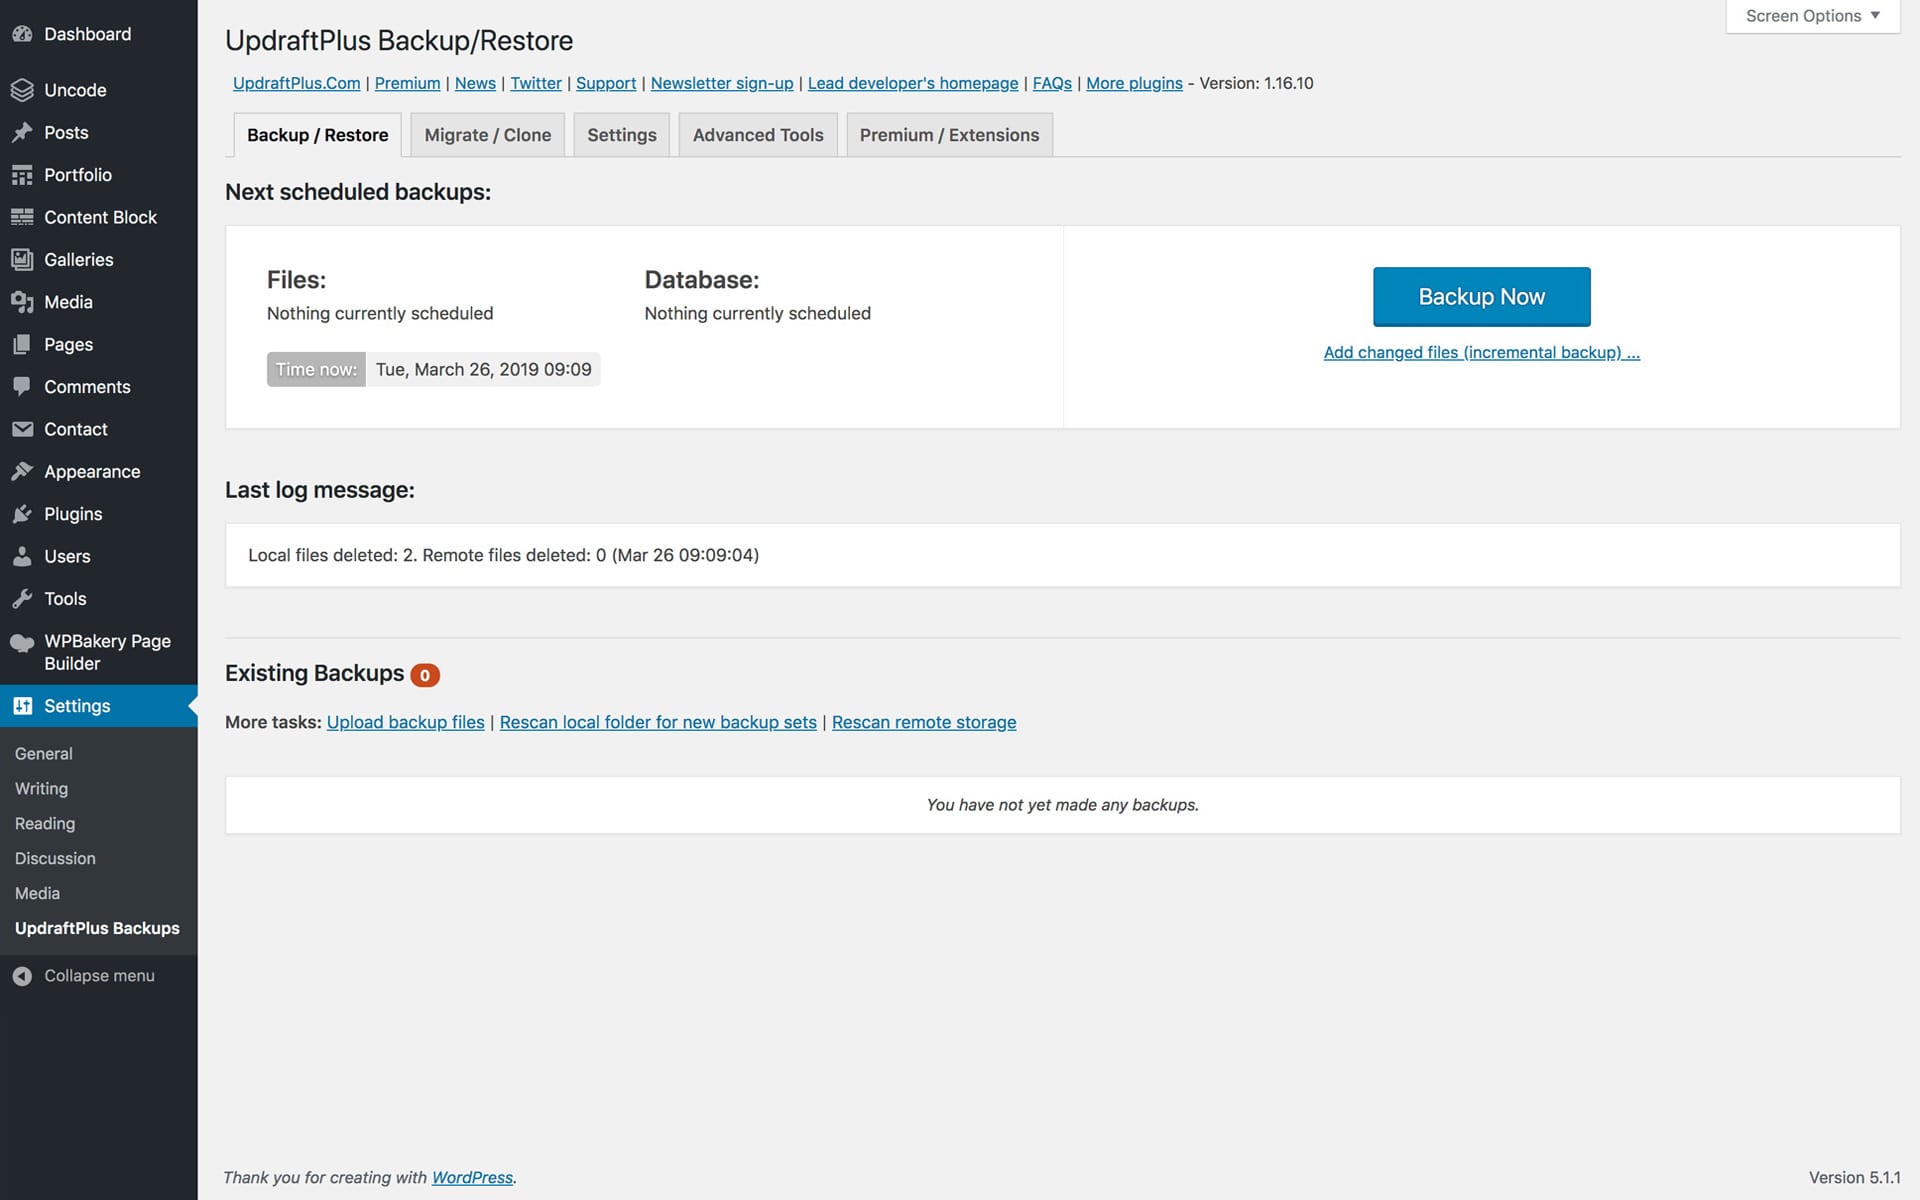
Task: Visit the Lead developer's homepage link
Action: coord(913,83)
